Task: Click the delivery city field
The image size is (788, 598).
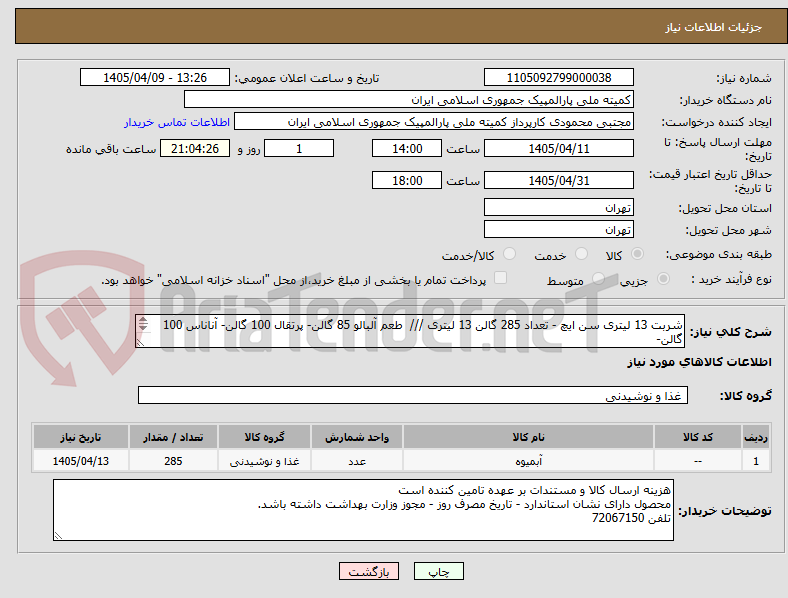Action: click(558, 229)
